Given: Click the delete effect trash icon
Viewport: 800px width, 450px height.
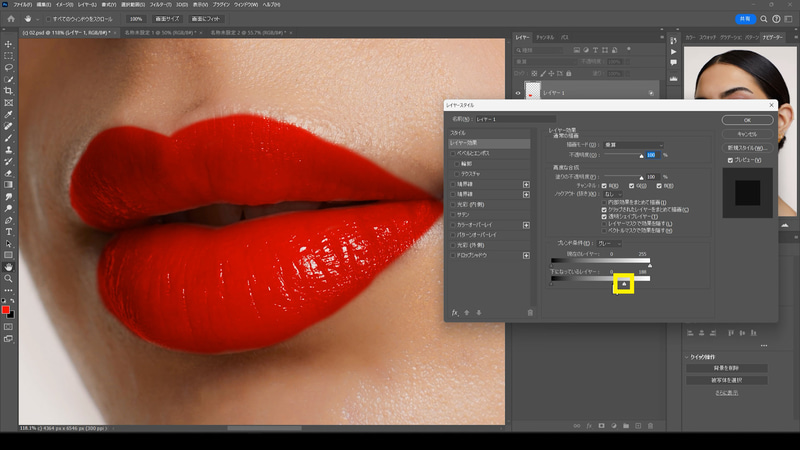Looking at the screenshot, I should click(530, 312).
